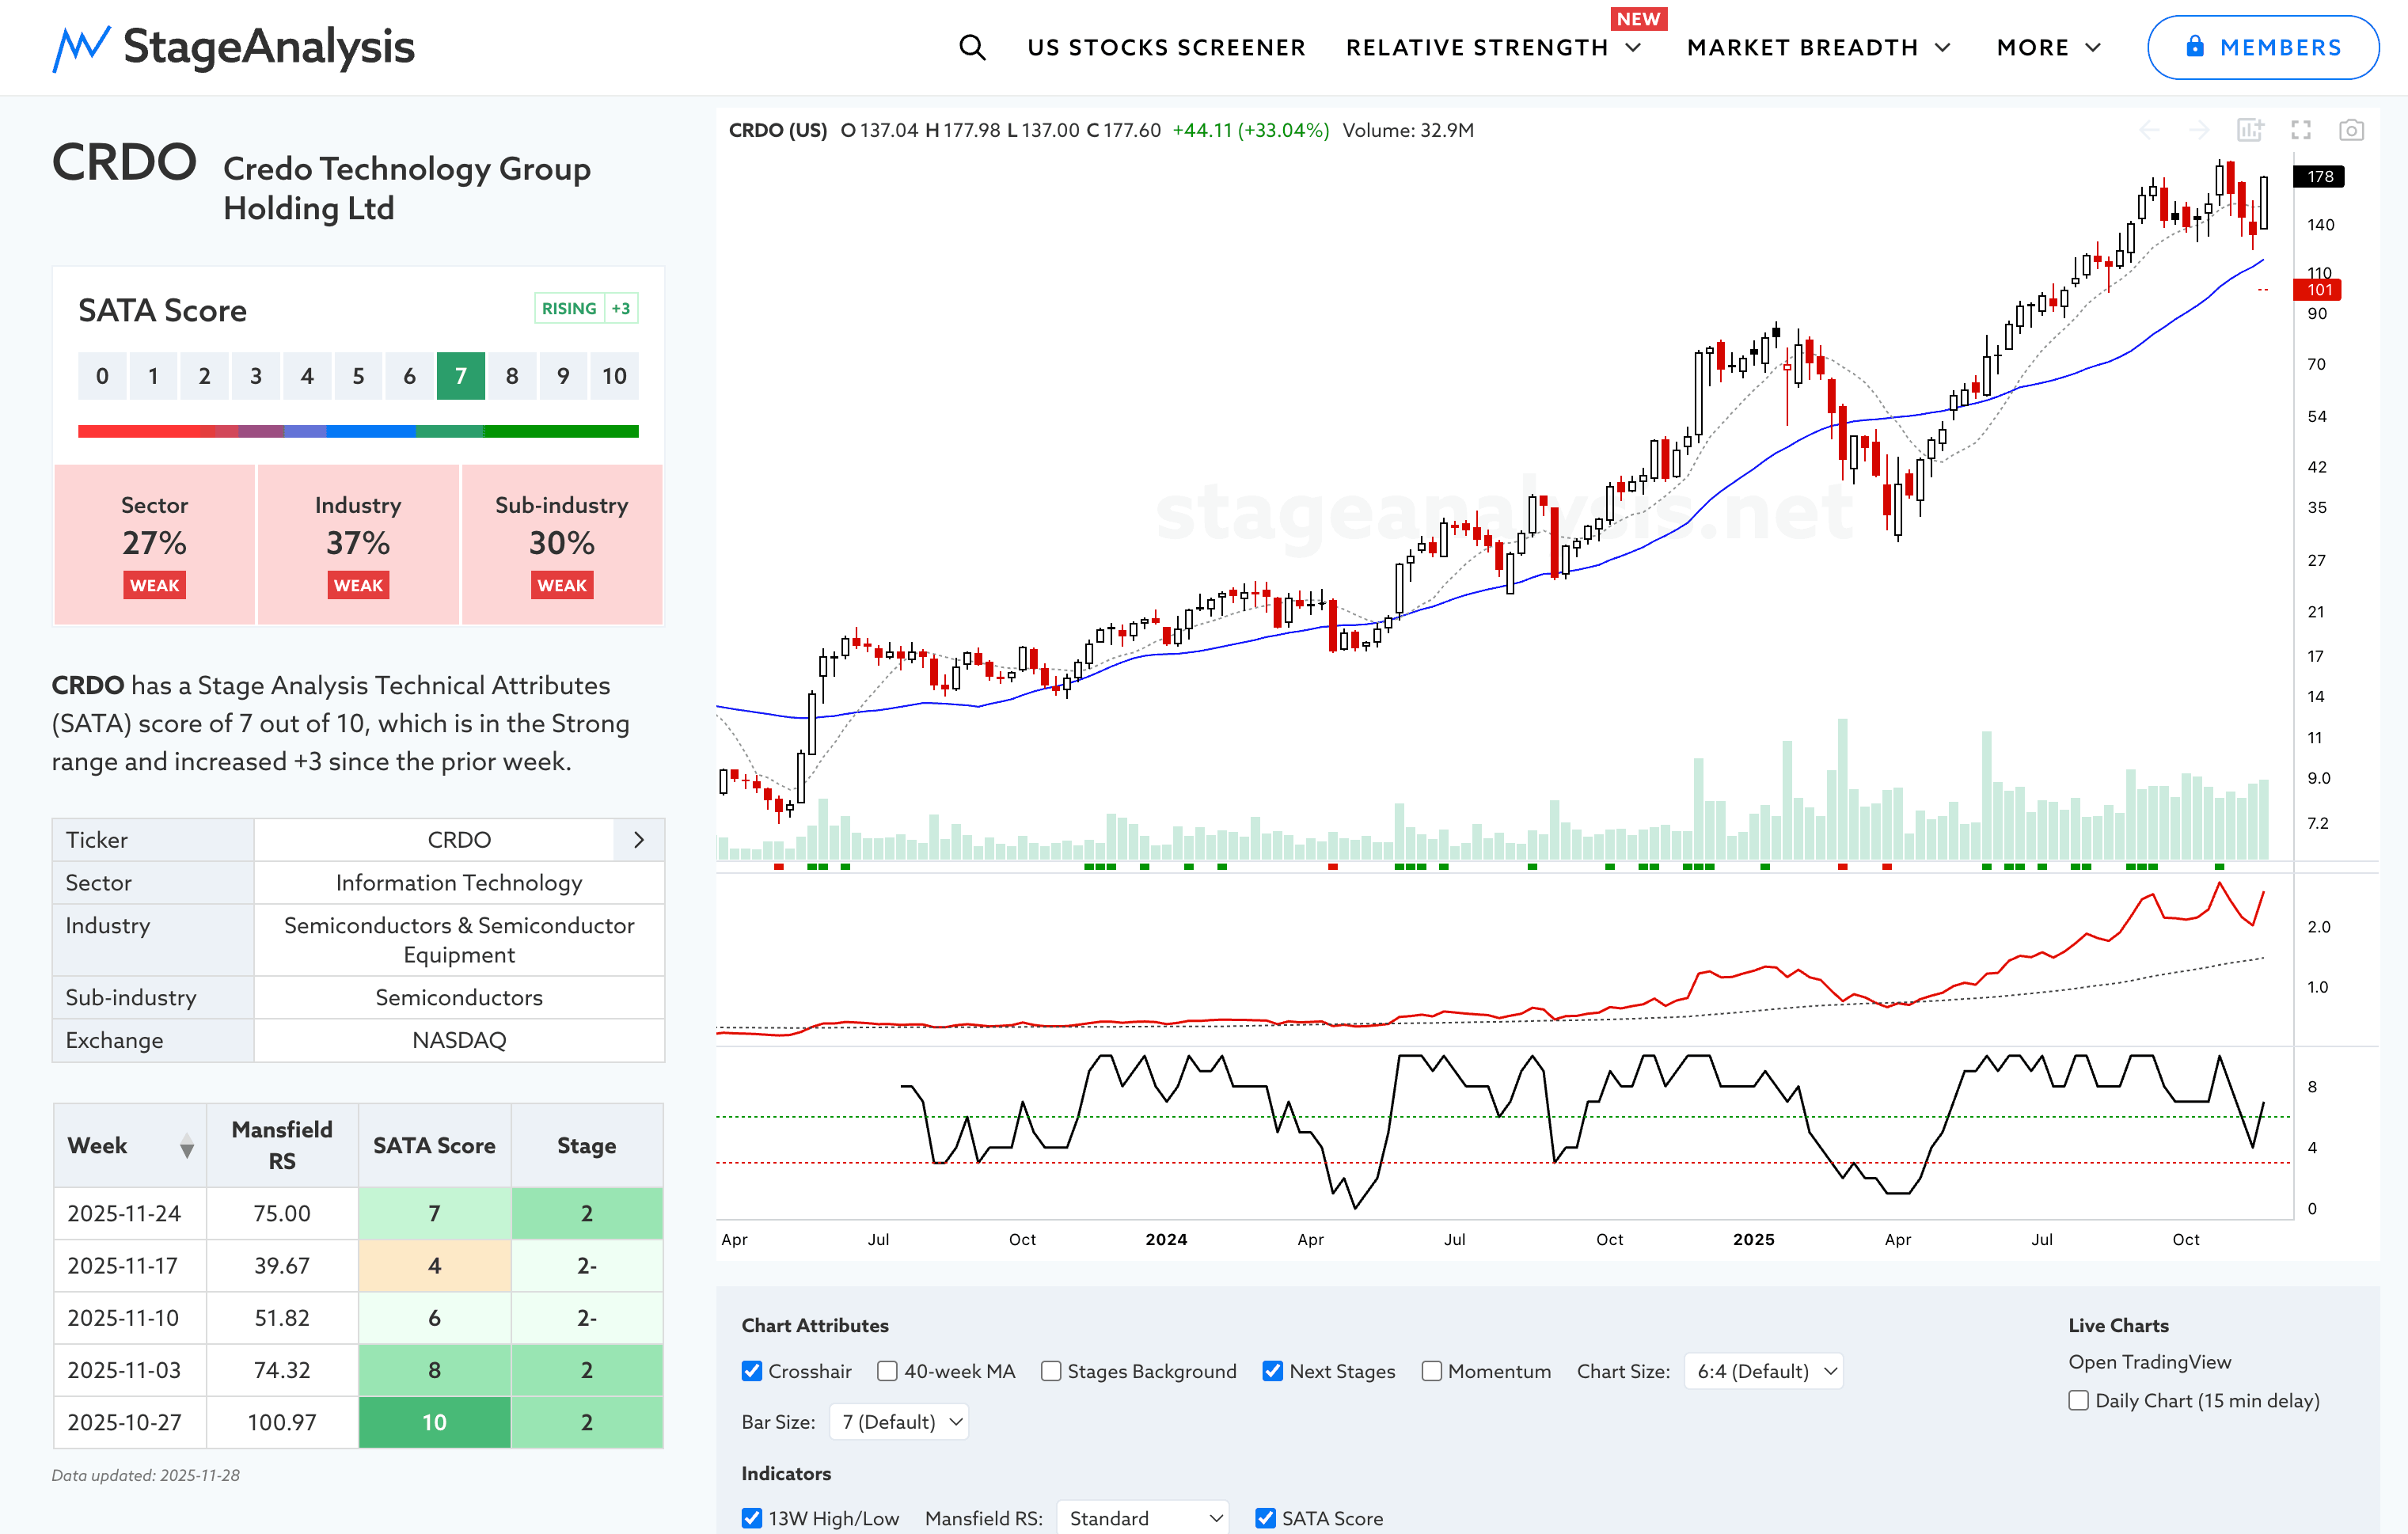Click the search magnifier icon
The width and height of the screenshot is (2408, 1534).
[x=971, y=47]
